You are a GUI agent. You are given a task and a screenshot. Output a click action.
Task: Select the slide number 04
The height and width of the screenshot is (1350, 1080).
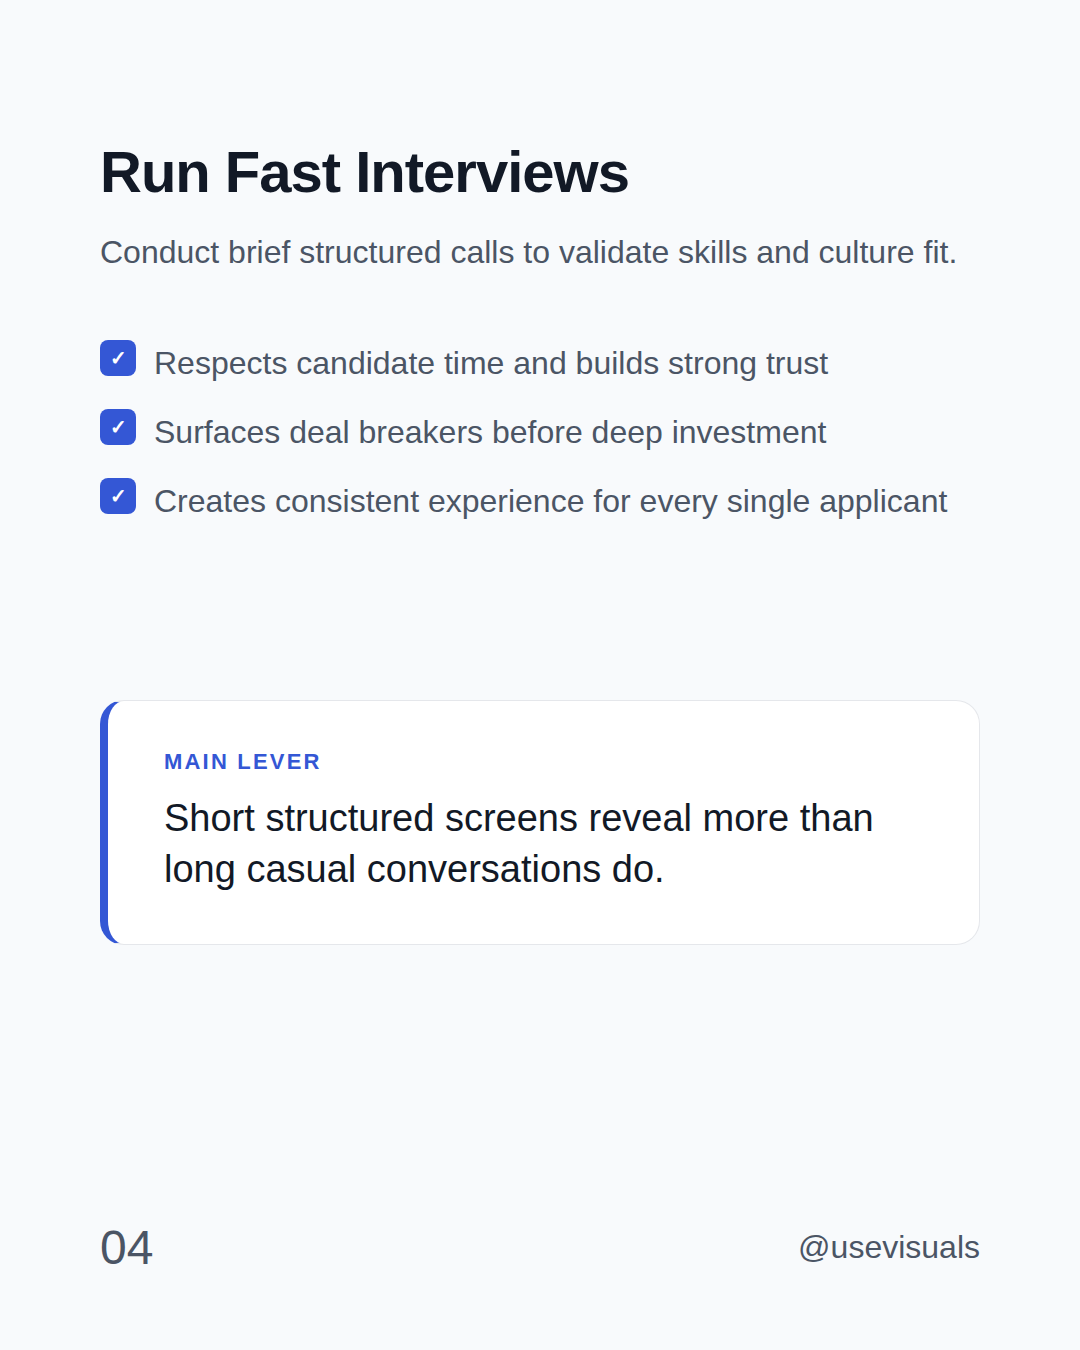(127, 1248)
